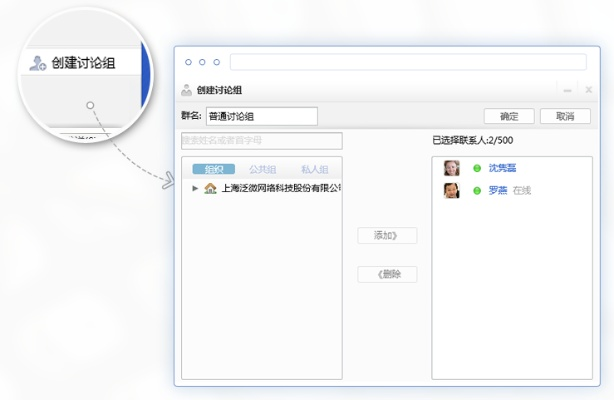Select contact 罗燕 in the selected list
614x400 pixels.
[x=497, y=190]
